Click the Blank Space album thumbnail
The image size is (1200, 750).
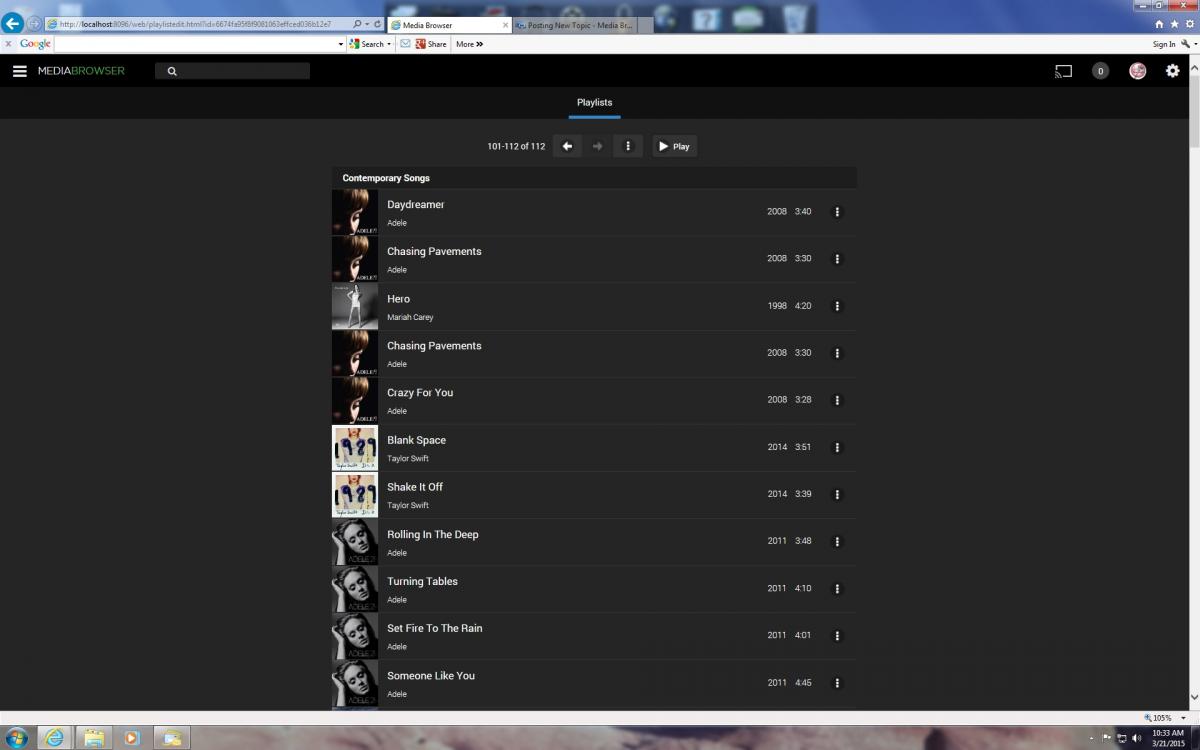coord(355,447)
